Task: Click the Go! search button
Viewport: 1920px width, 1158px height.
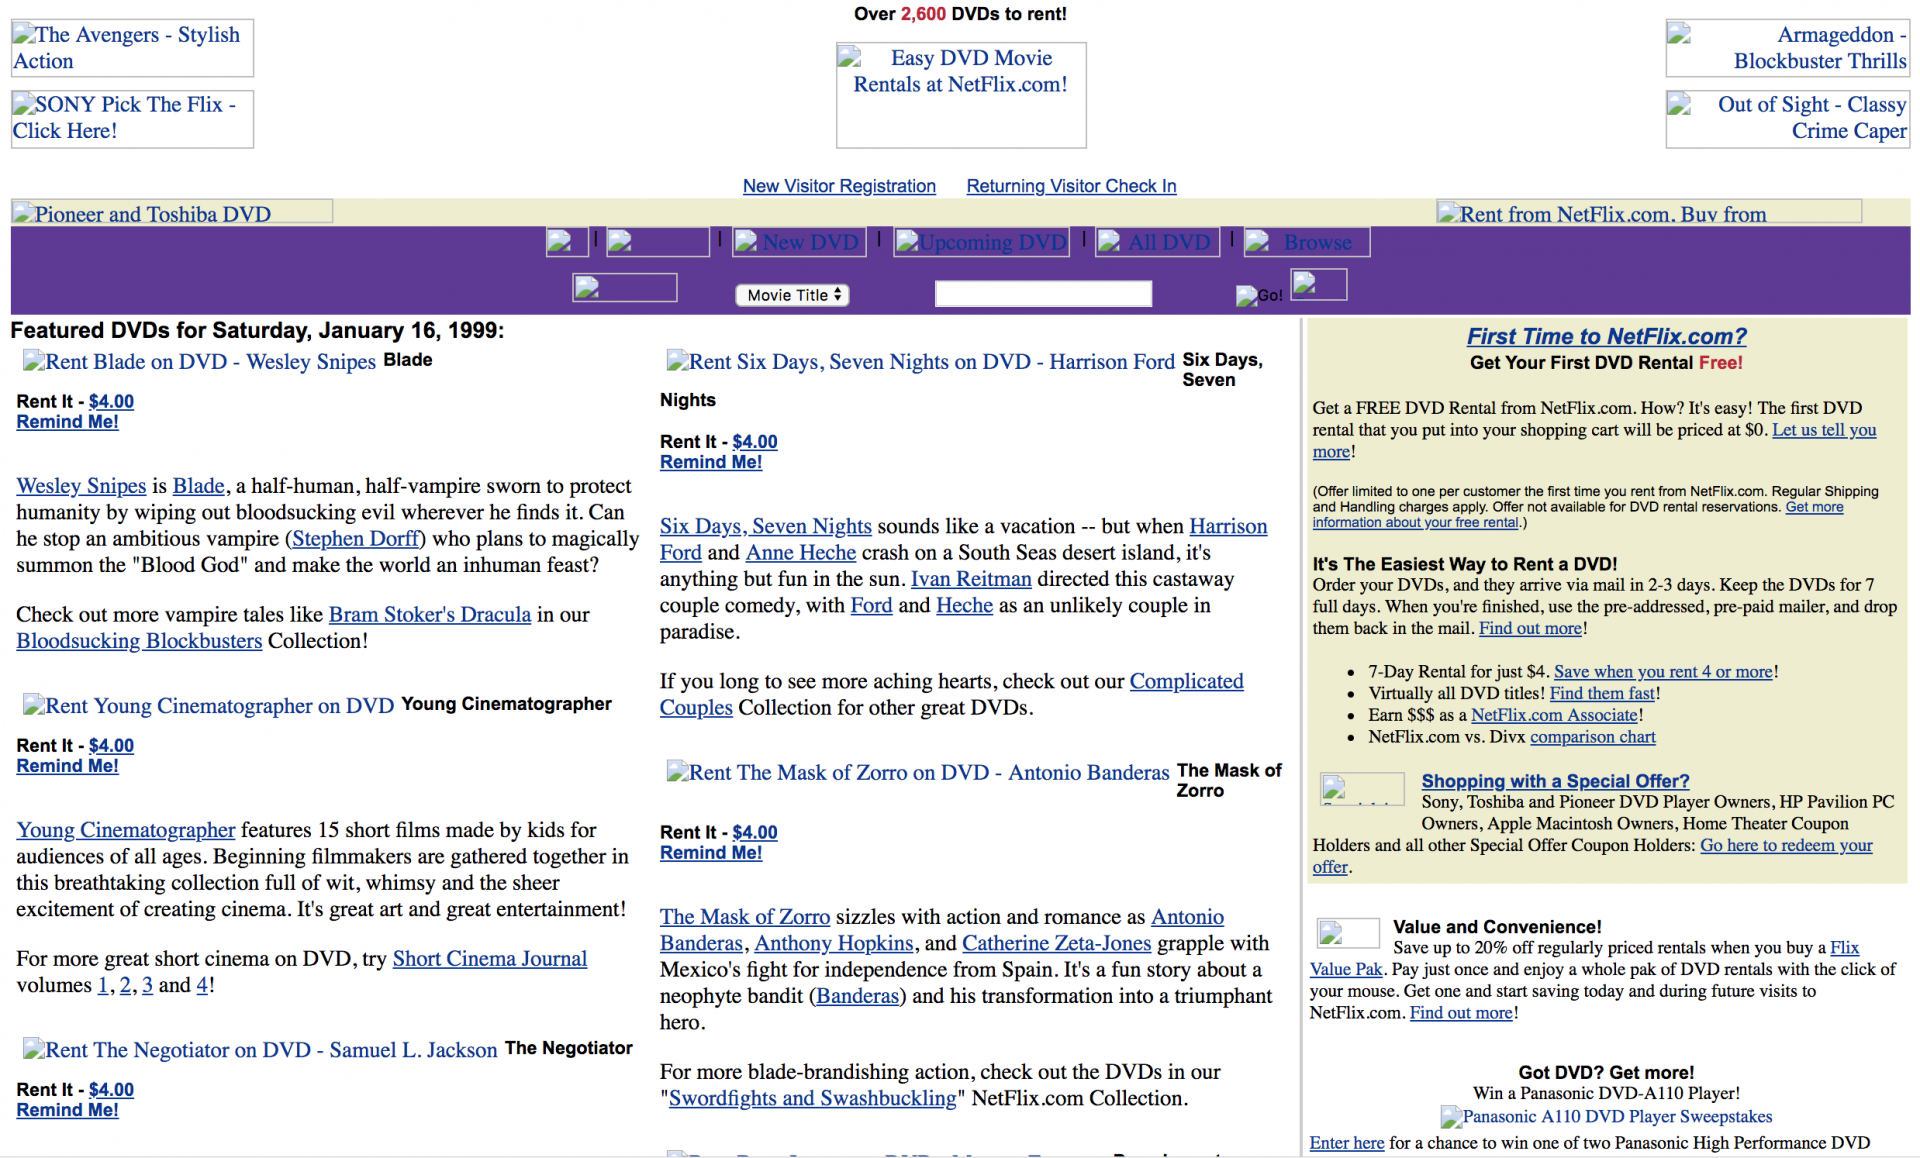Action: coord(1260,296)
